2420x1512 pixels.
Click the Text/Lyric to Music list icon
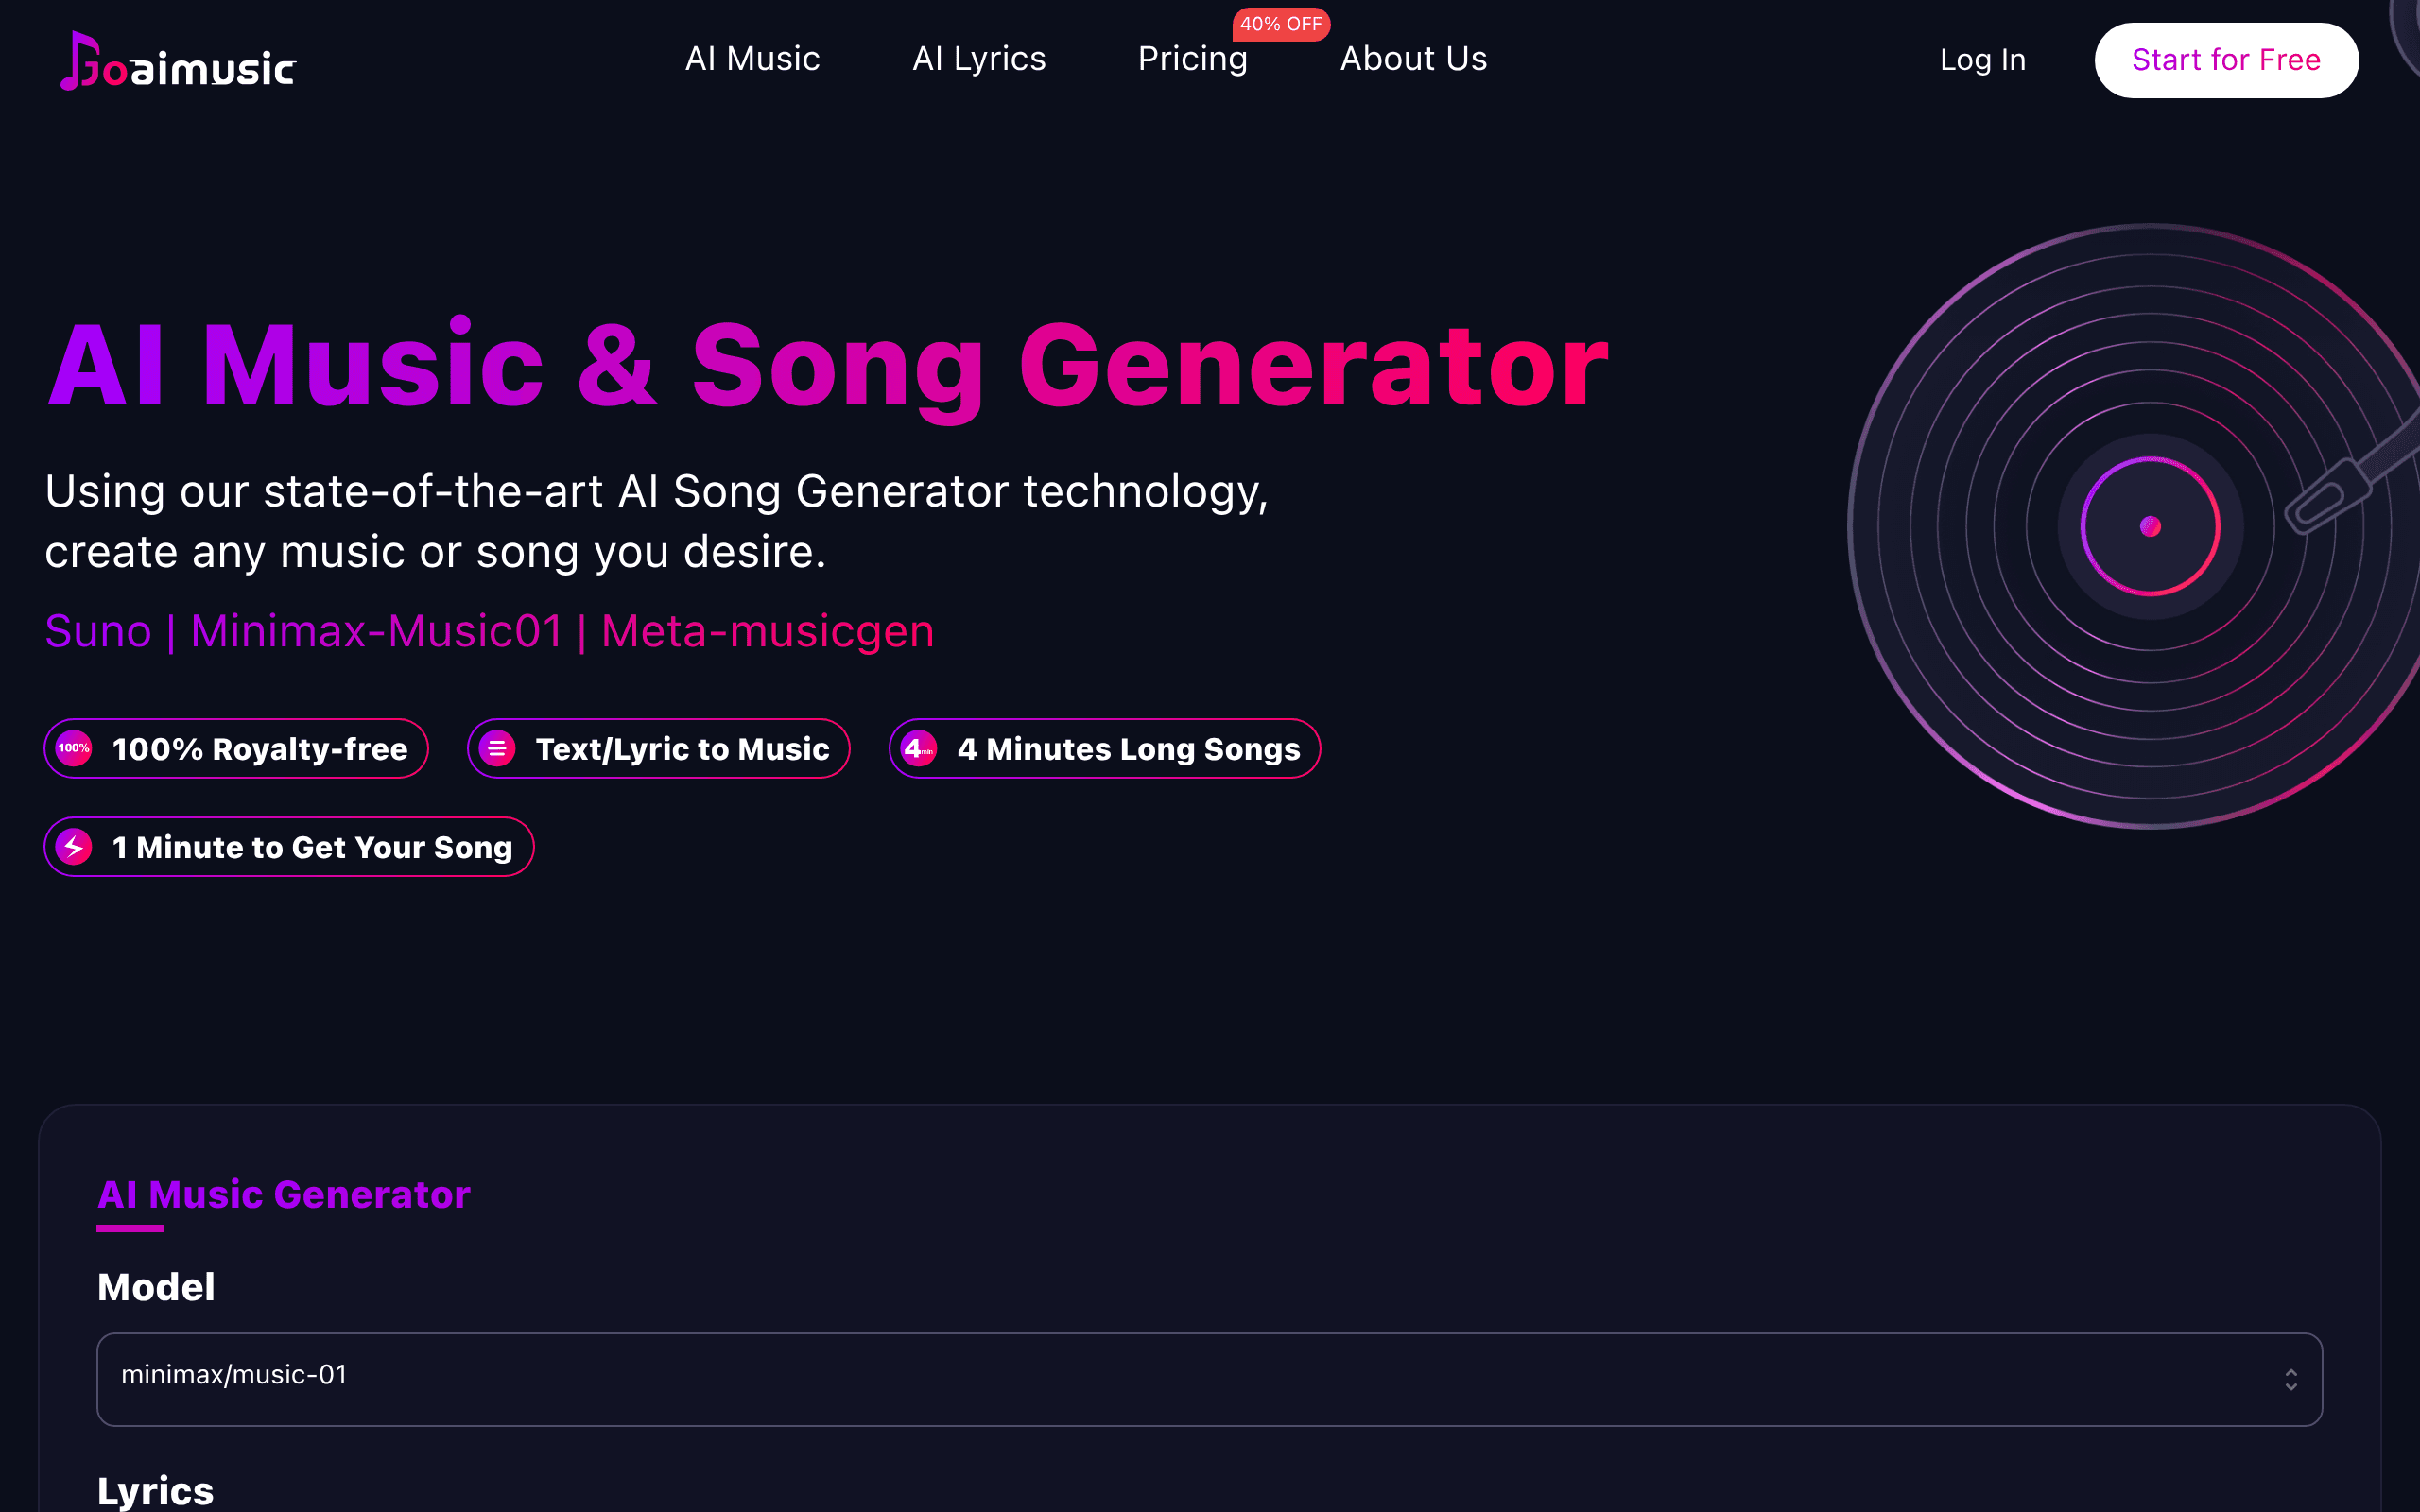pyautogui.click(x=497, y=748)
